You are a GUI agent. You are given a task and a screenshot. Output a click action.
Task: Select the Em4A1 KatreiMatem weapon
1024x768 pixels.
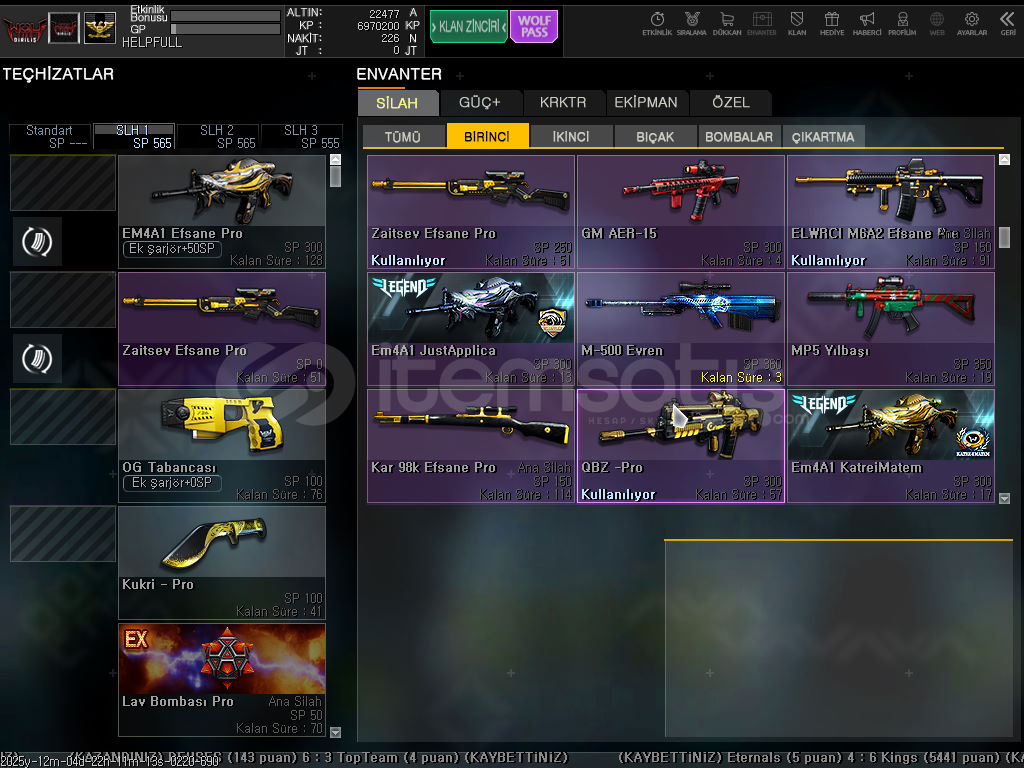tap(891, 446)
